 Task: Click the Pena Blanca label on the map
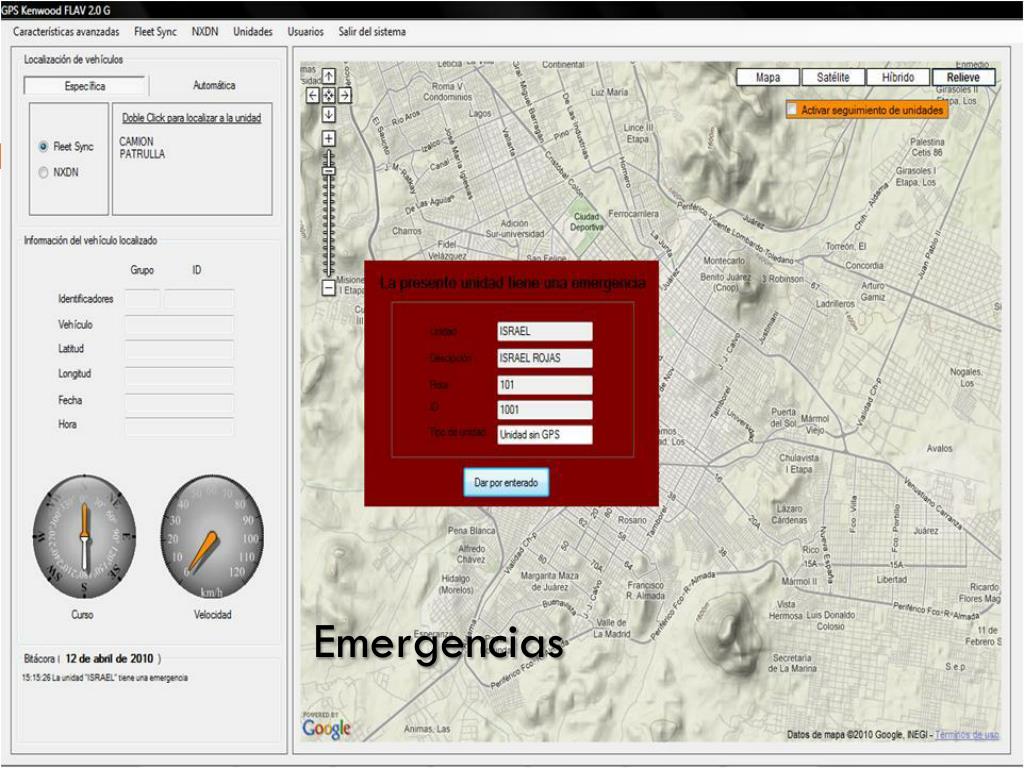point(472,530)
